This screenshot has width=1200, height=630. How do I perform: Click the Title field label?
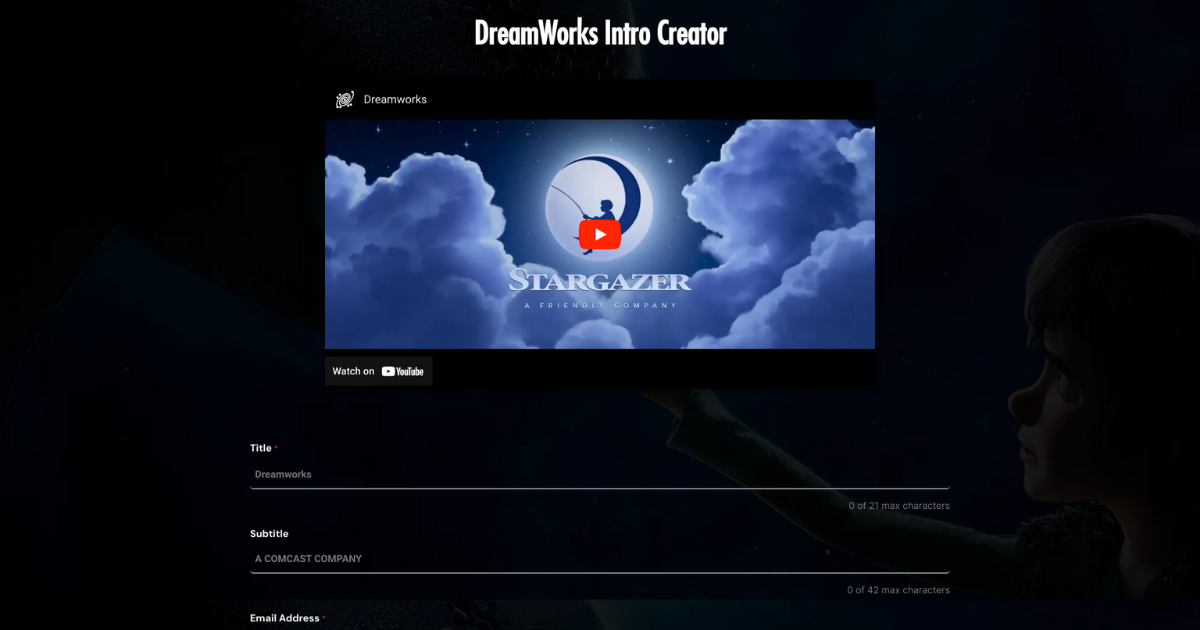pos(259,448)
